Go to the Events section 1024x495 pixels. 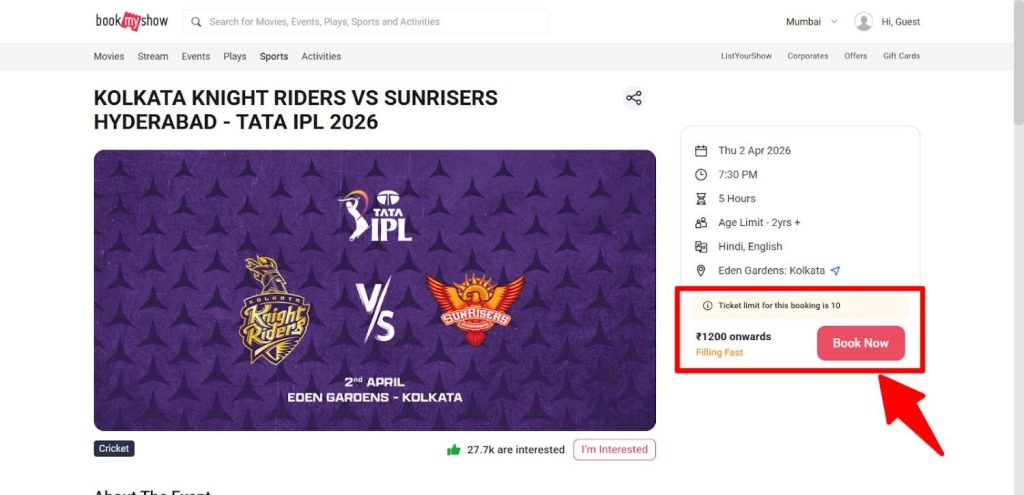coord(195,56)
